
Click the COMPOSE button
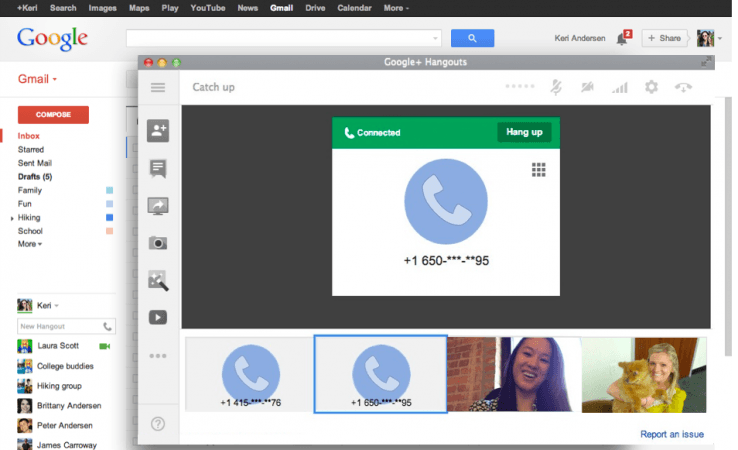53,115
